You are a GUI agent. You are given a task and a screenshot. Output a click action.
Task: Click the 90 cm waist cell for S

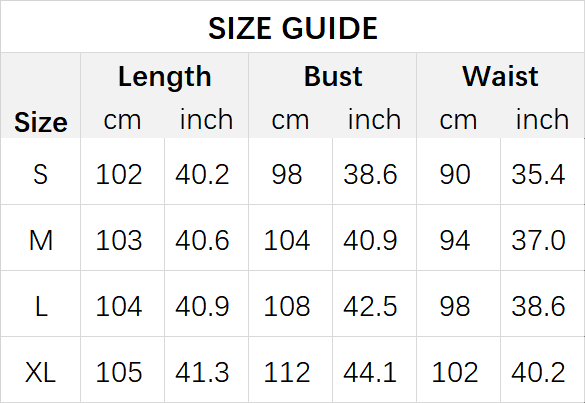(455, 174)
